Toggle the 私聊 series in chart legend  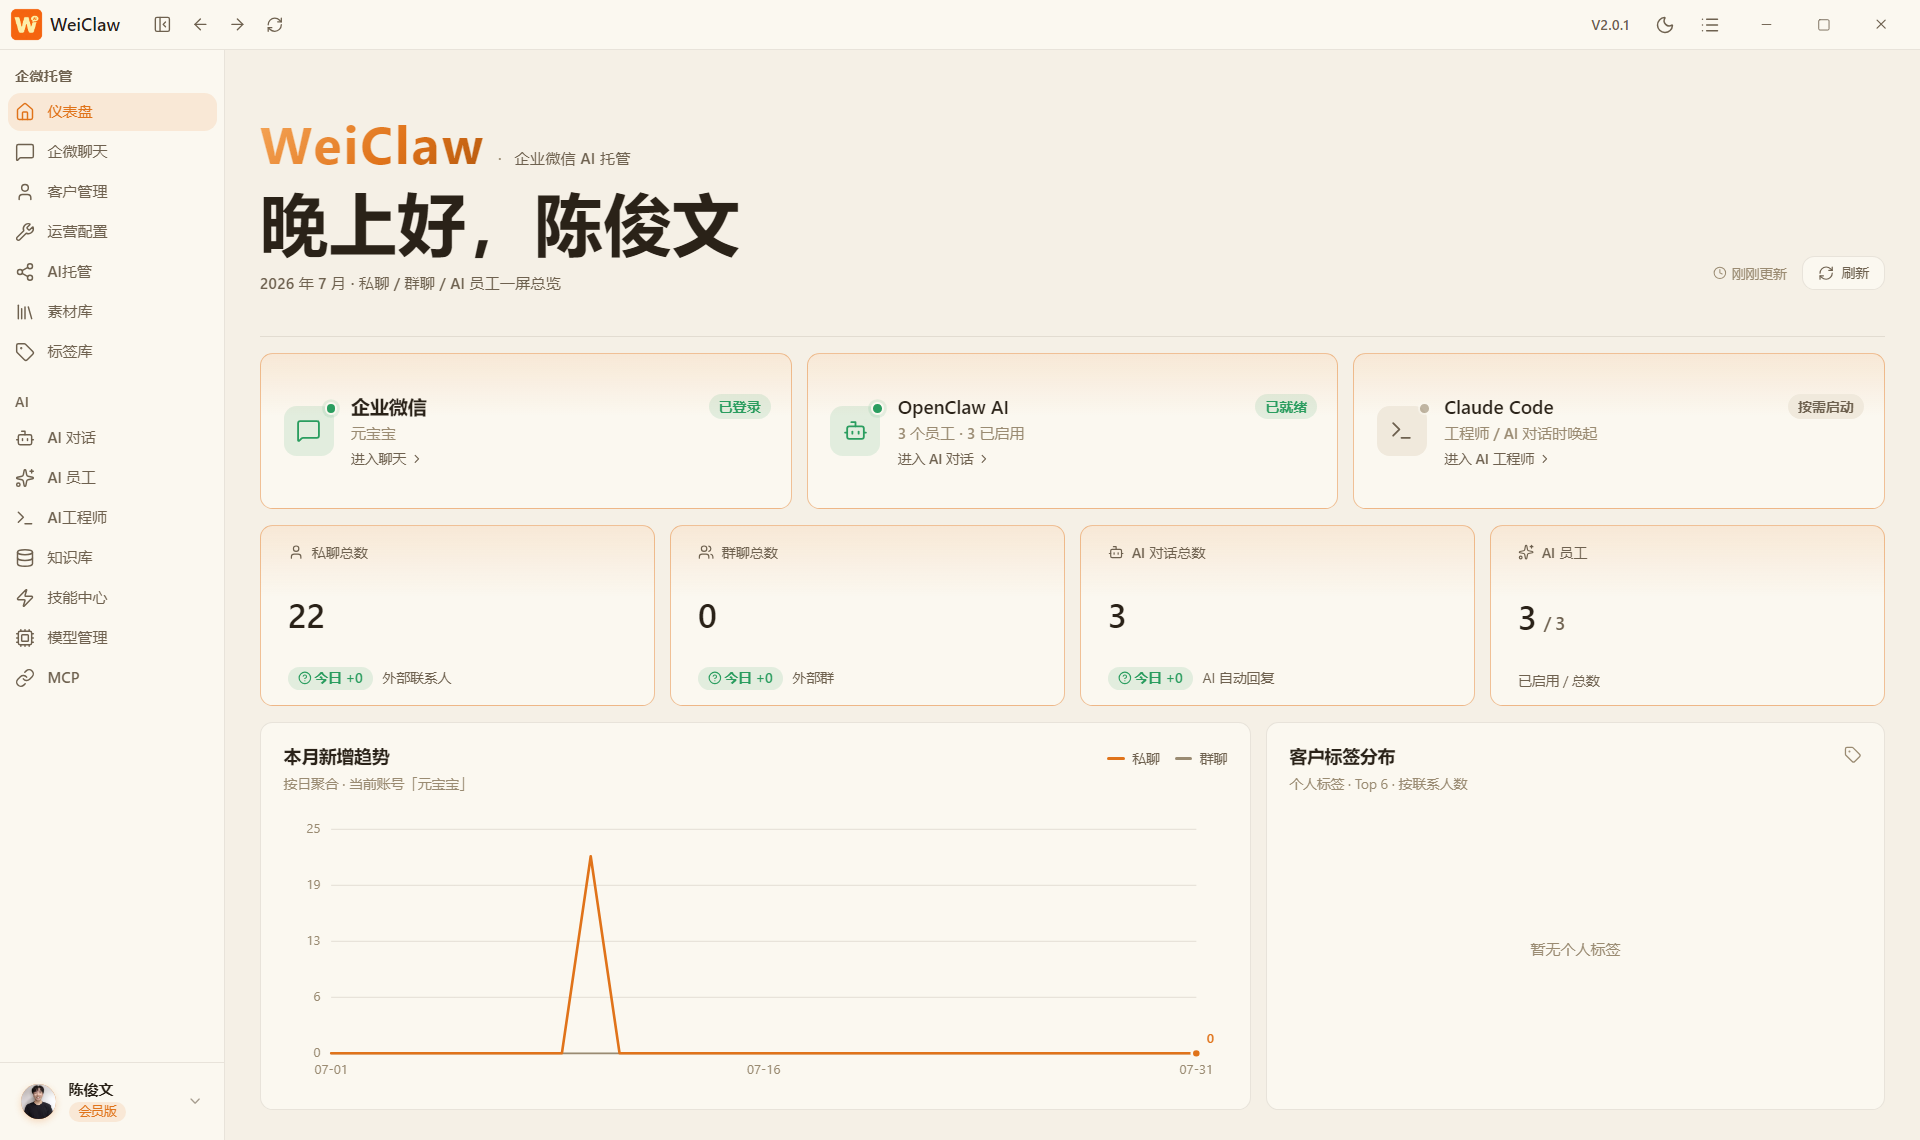(x=1133, y=759)
